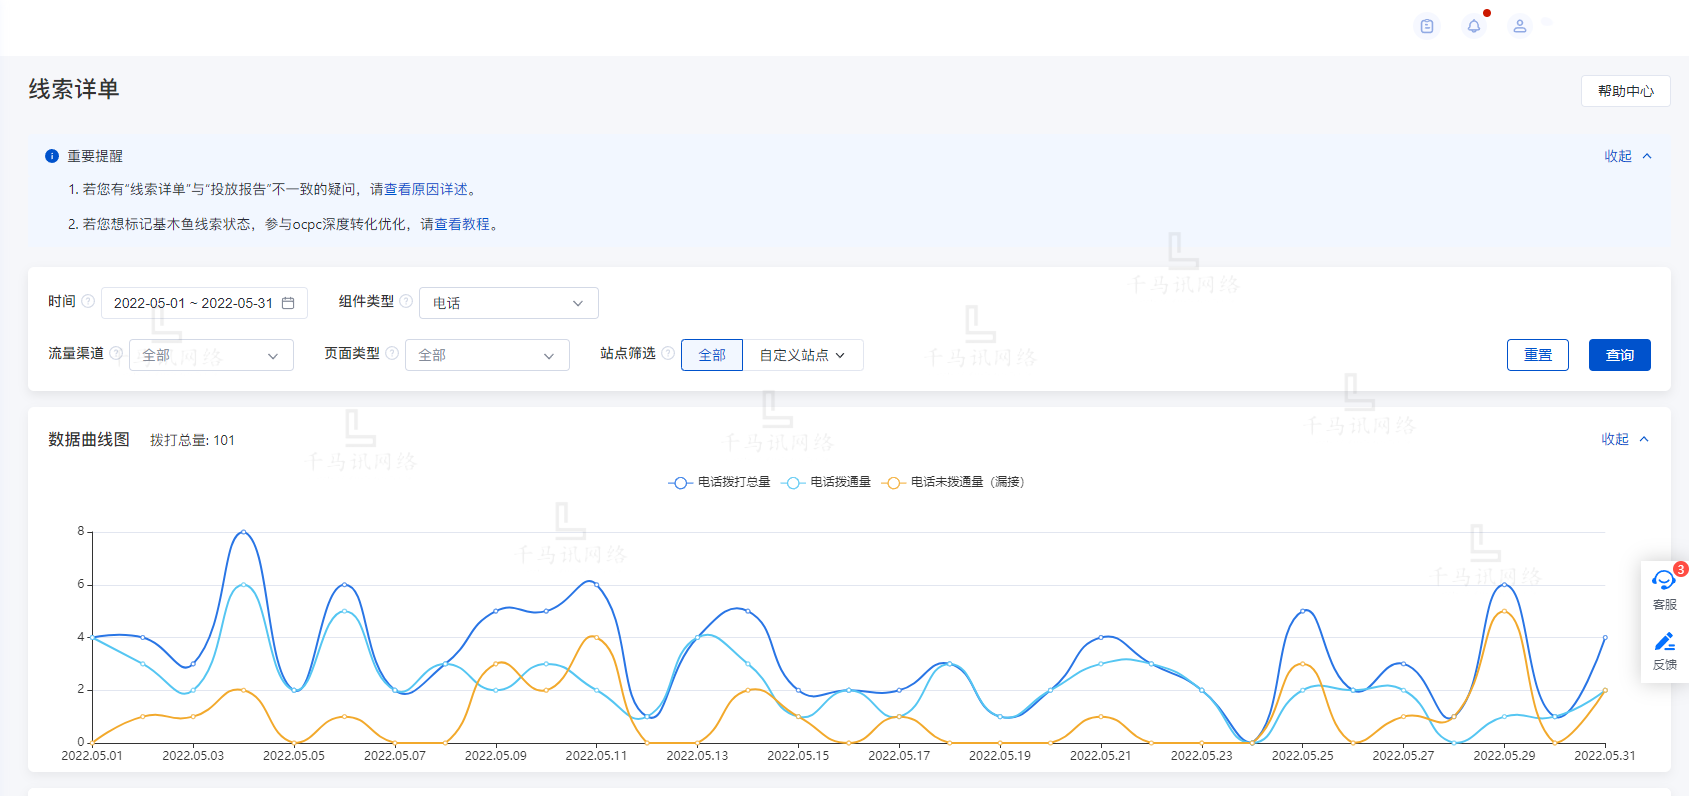This screenshot has width=1689, height=796.
Task: Click the 重置 reset button
Action: tap(1537, 355)
